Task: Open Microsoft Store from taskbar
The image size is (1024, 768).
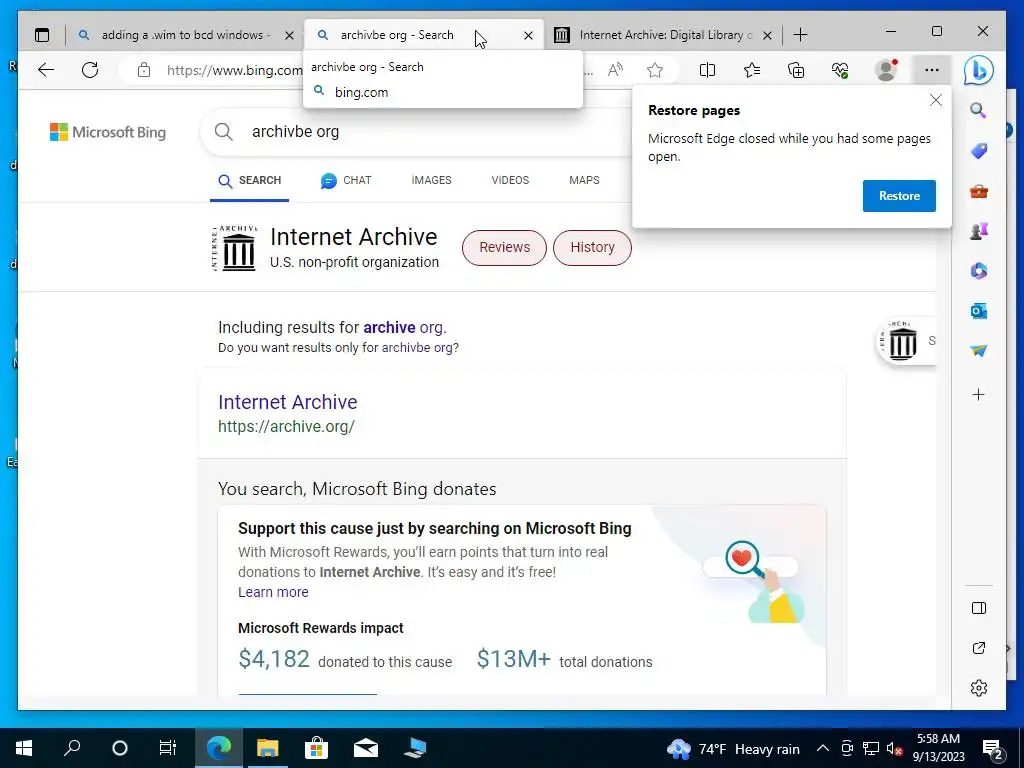Action: point(316,748)
